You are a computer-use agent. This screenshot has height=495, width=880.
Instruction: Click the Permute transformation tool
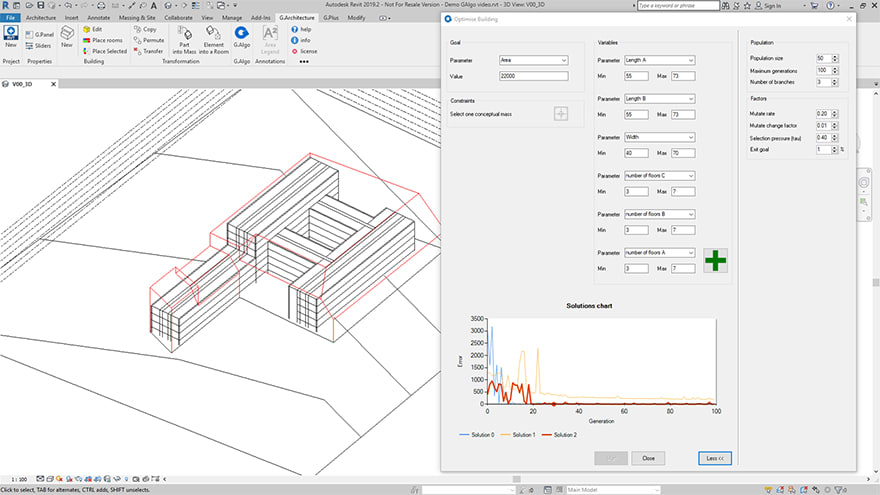[148, 40]
